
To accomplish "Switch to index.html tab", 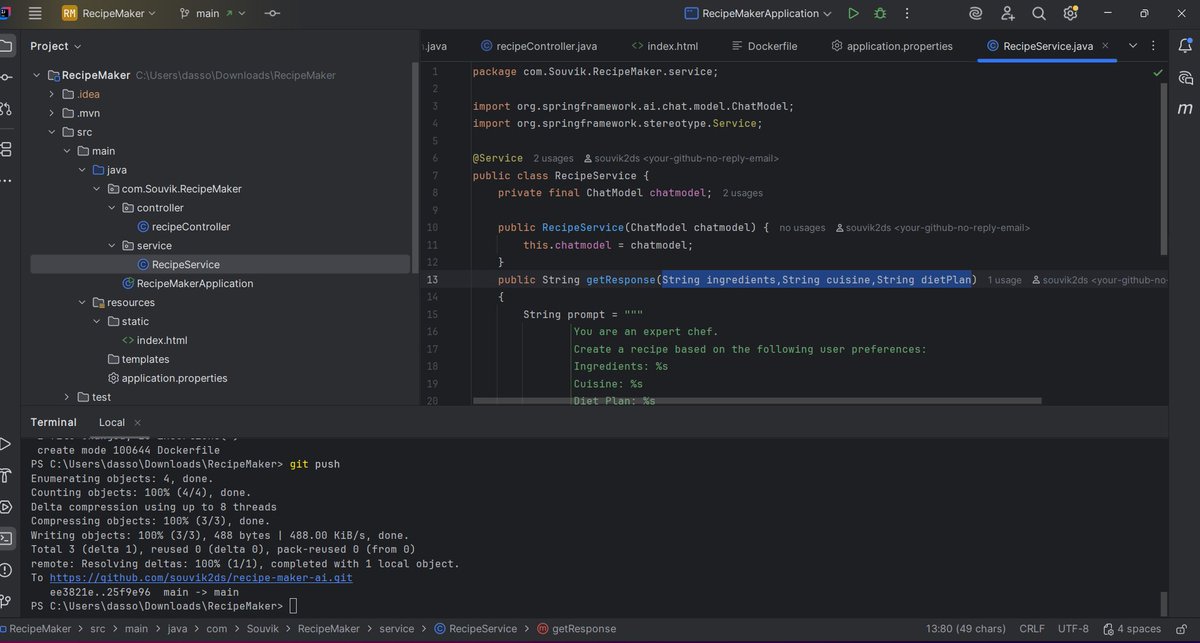I will 664,46.
